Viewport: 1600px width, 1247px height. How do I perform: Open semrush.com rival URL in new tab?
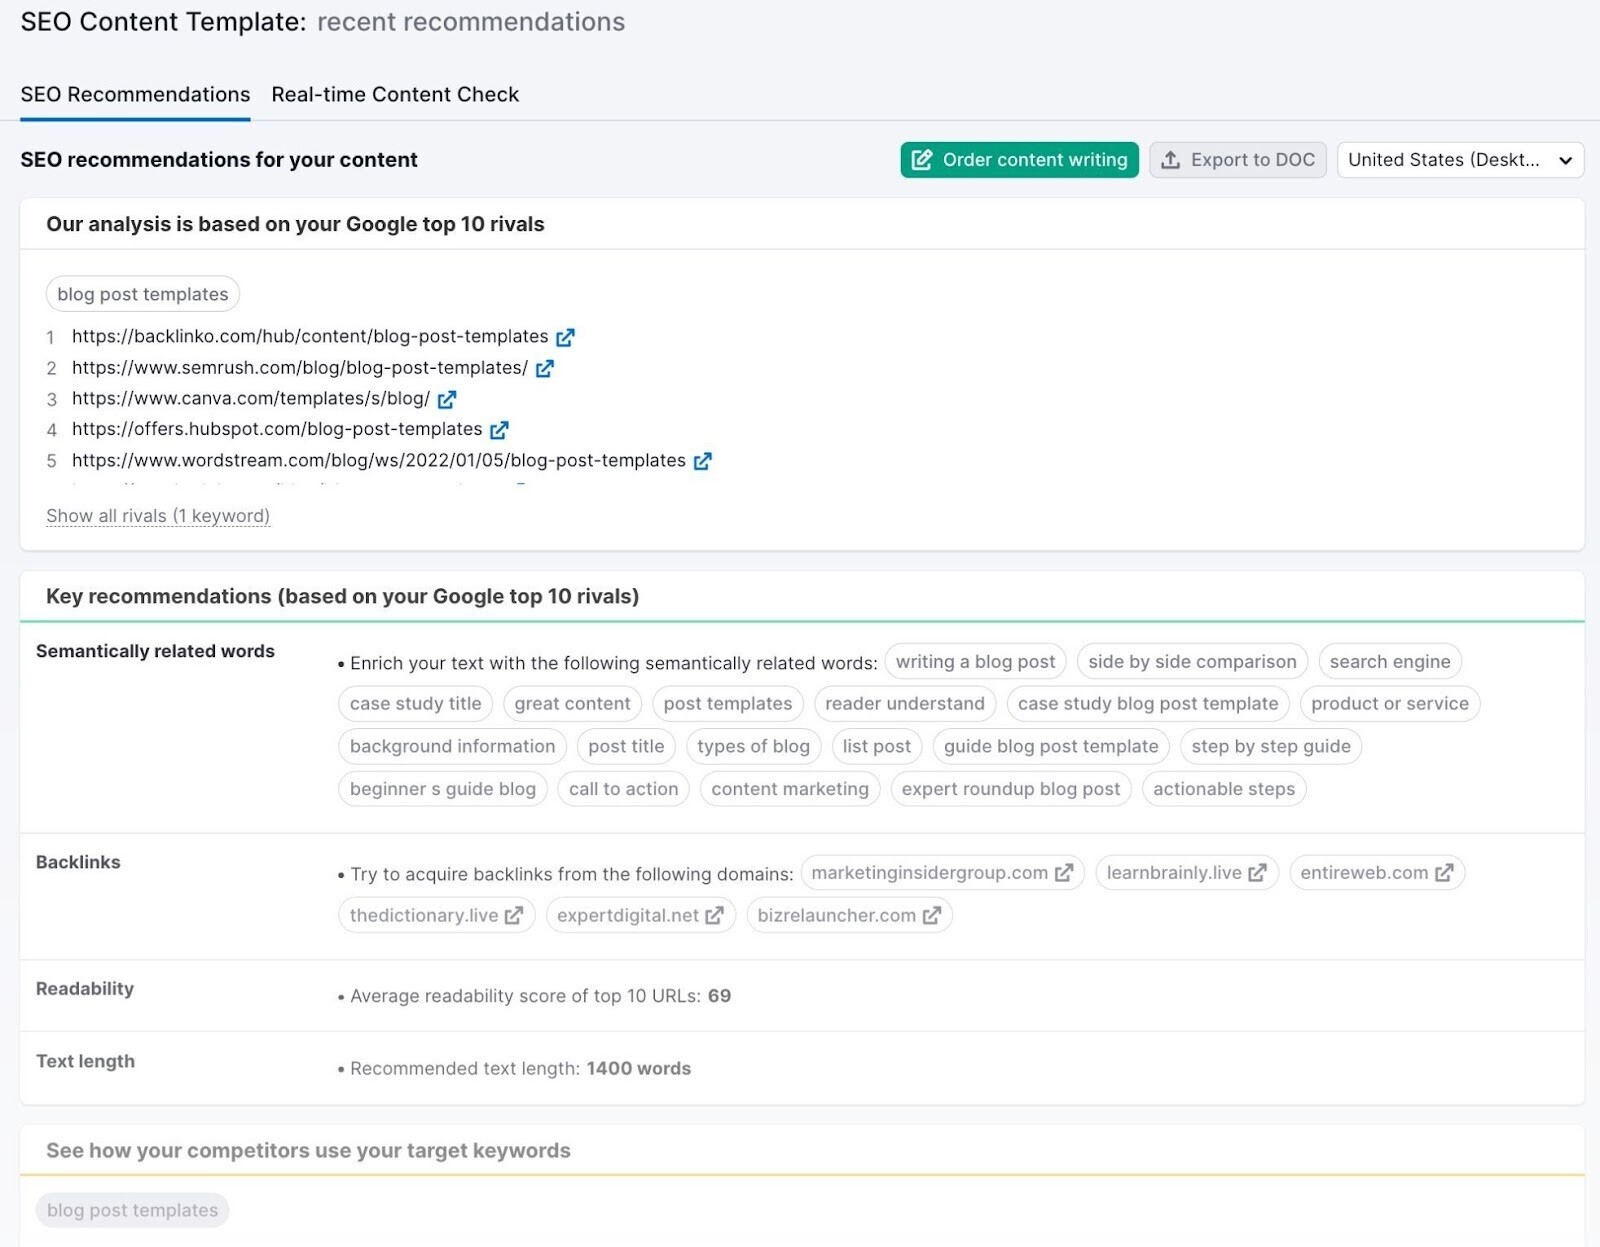pos(545,368)
